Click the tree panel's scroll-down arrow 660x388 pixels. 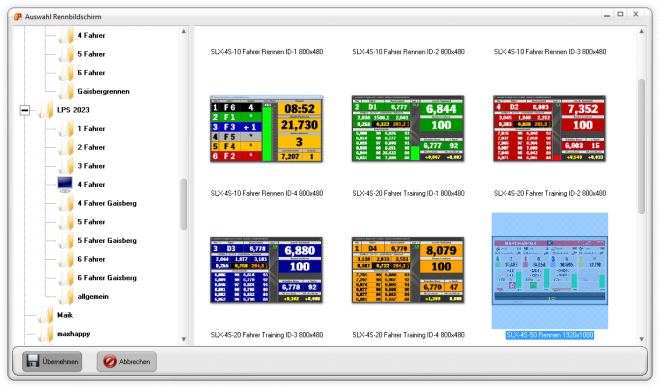click(x=184, y=339)
